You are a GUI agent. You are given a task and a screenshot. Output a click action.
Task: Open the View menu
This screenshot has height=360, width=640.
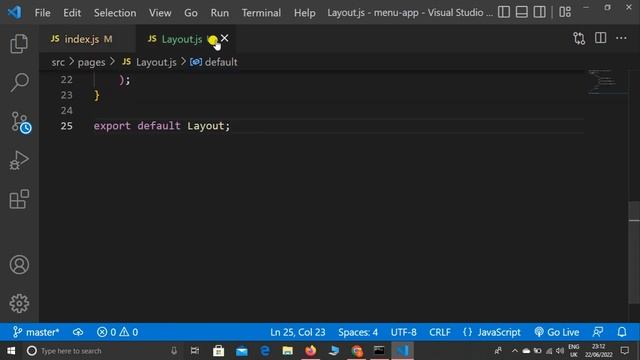[x=160, y=13]
